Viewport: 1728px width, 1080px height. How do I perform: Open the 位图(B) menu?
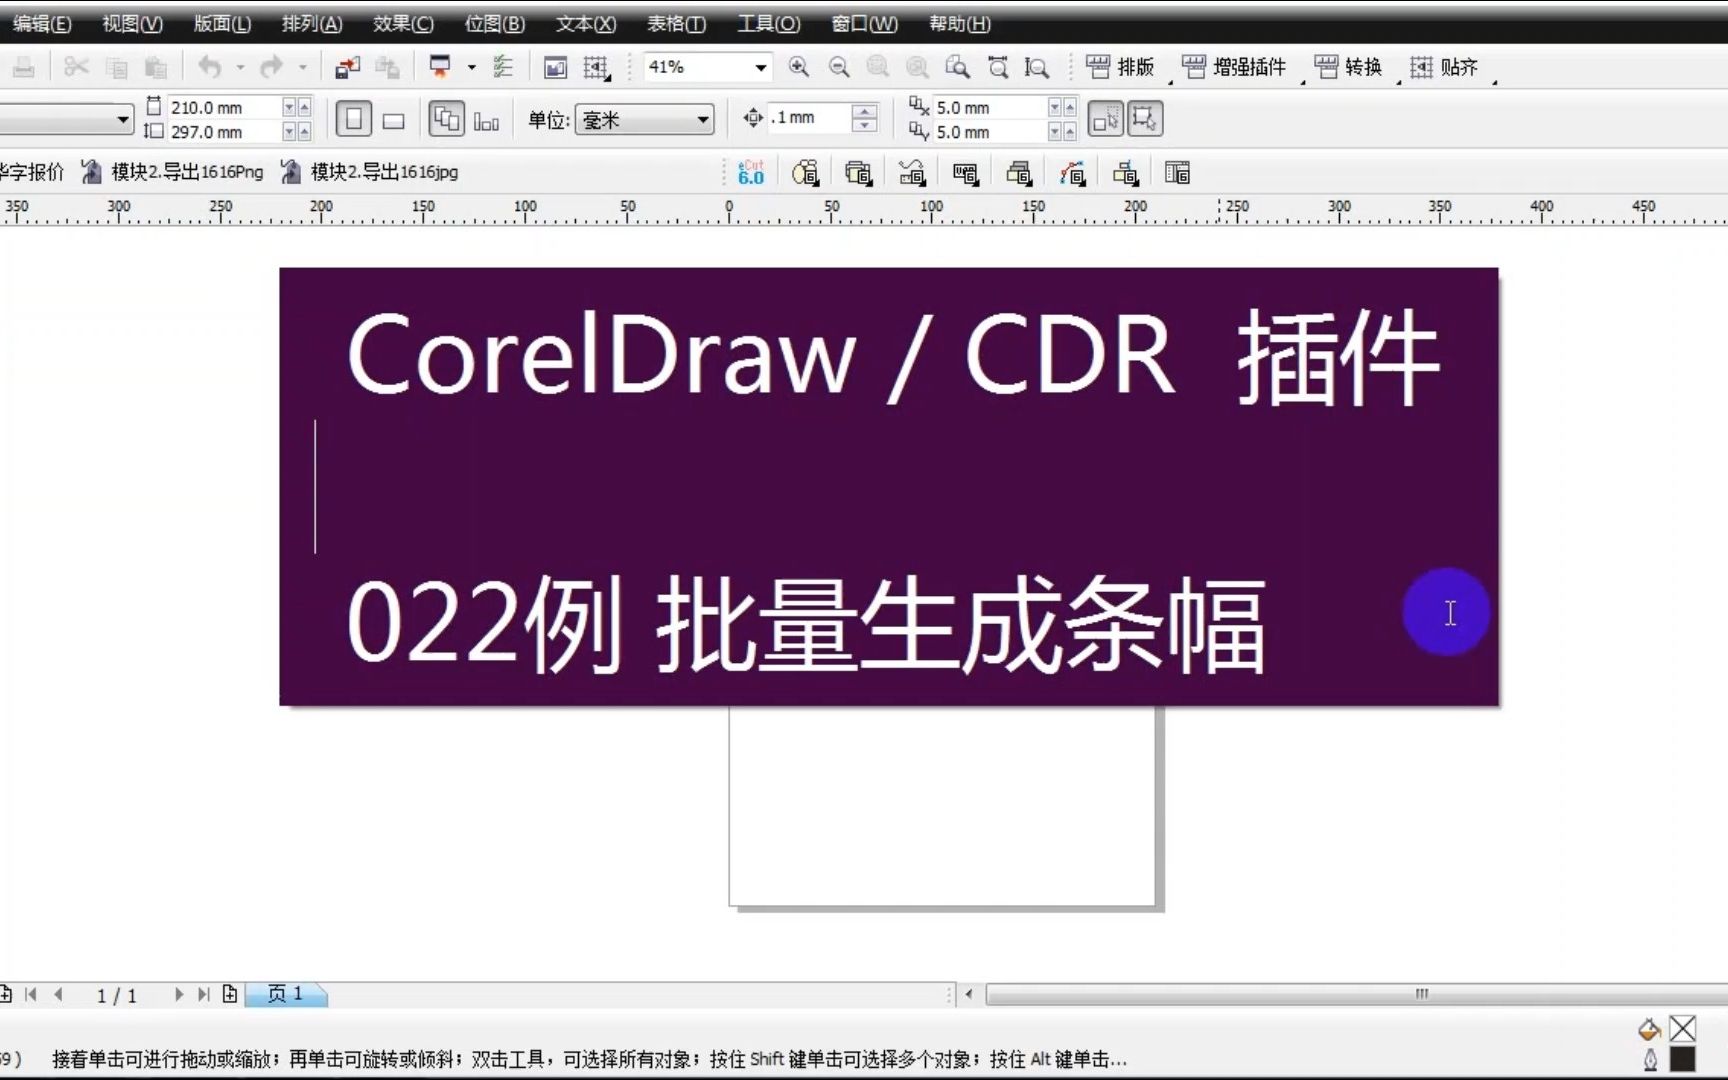pyautogui.click(x=494, y=23)
